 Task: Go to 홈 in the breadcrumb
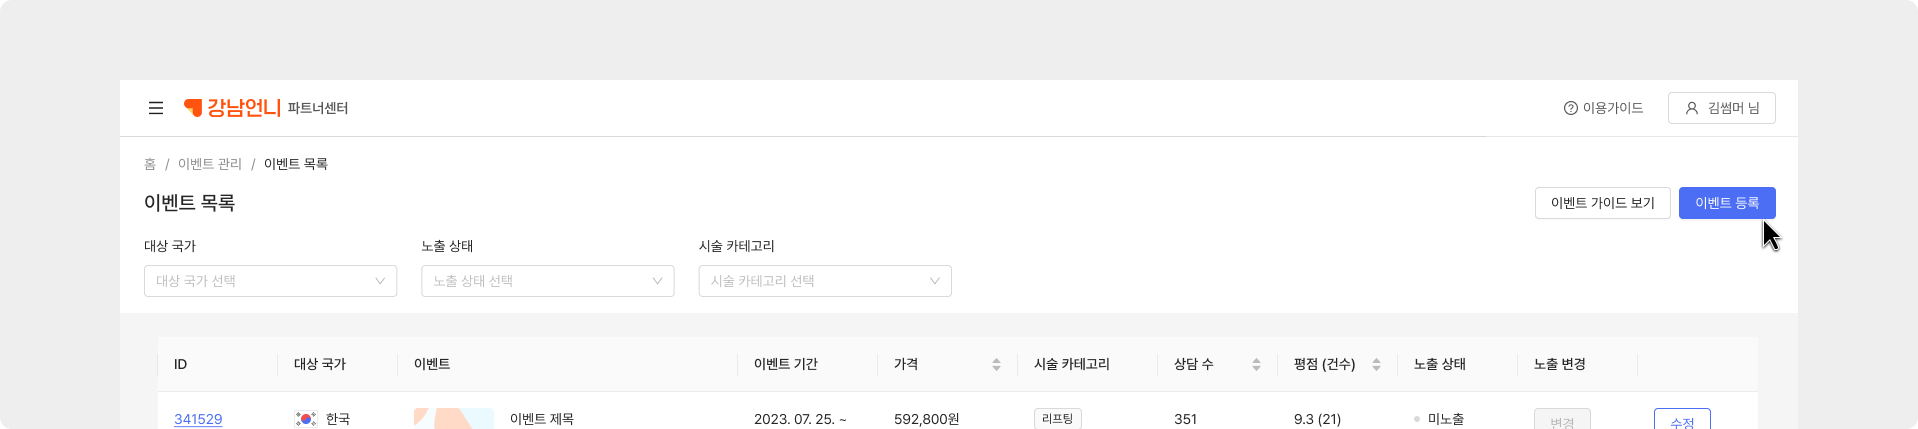pyautogui.click(x=150, y=164)
